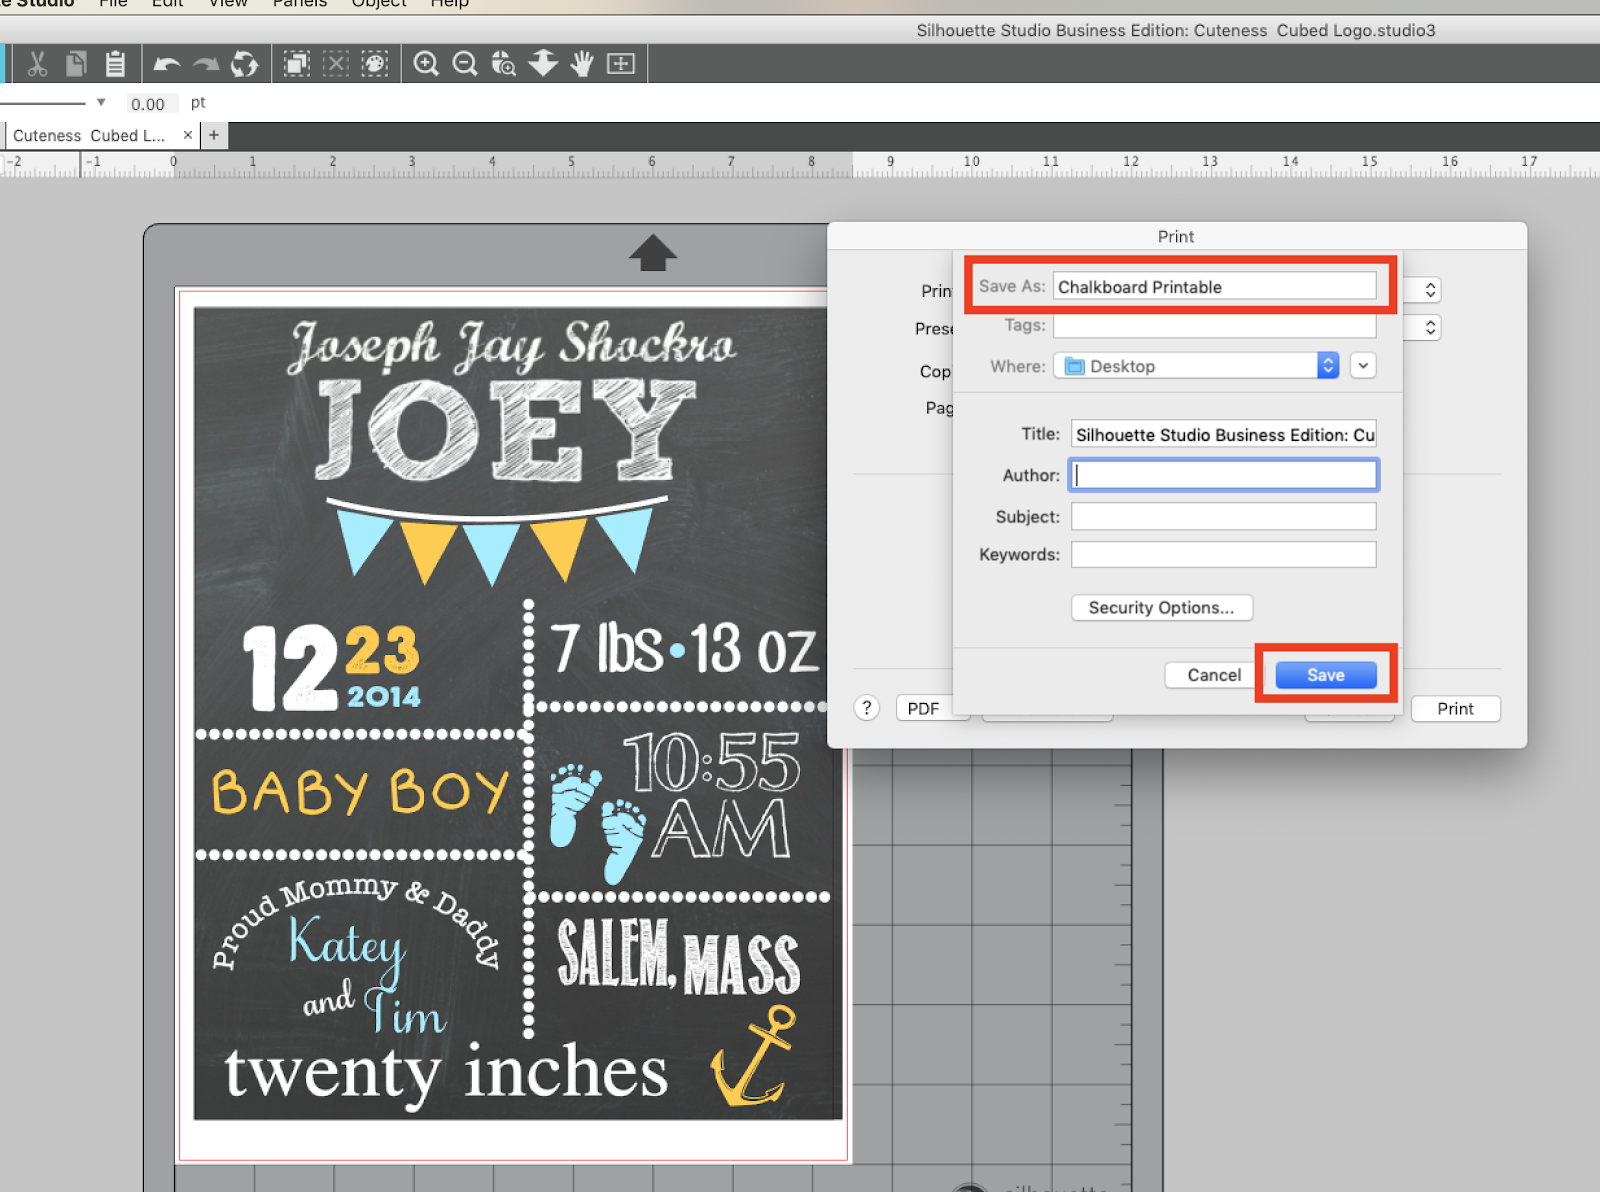This screenshot has height=1192, width=1600.
Task: Open the View menu
Action: 228,4
